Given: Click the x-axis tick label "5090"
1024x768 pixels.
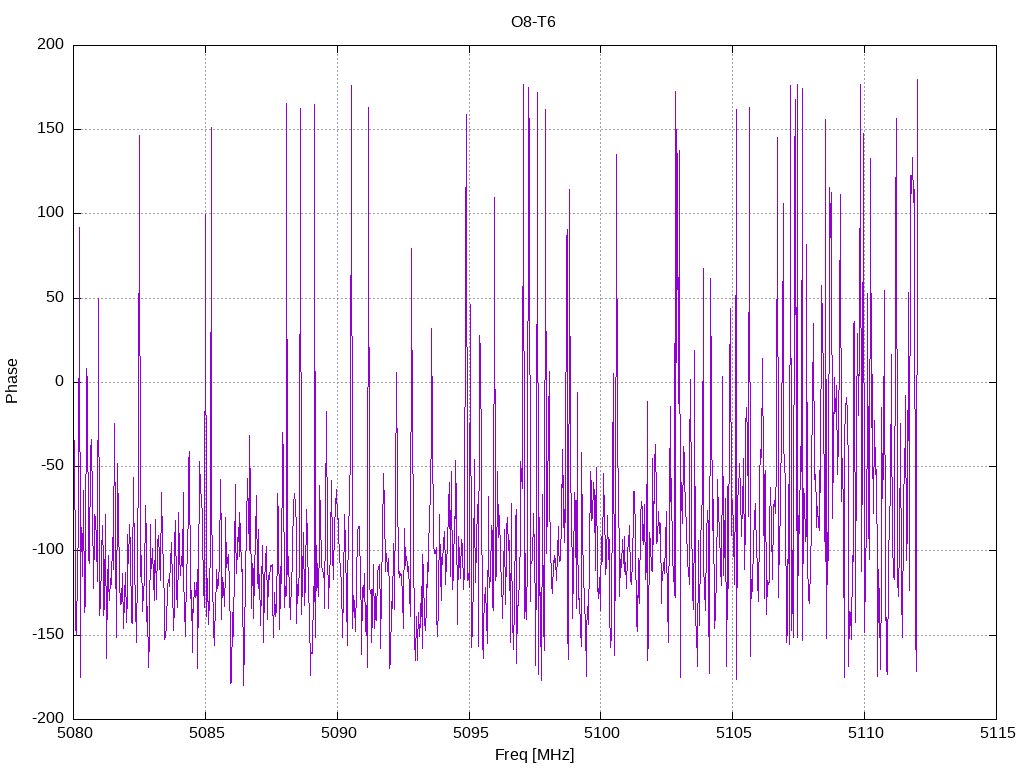Looking at the screenshot, I should click(338, 733).
